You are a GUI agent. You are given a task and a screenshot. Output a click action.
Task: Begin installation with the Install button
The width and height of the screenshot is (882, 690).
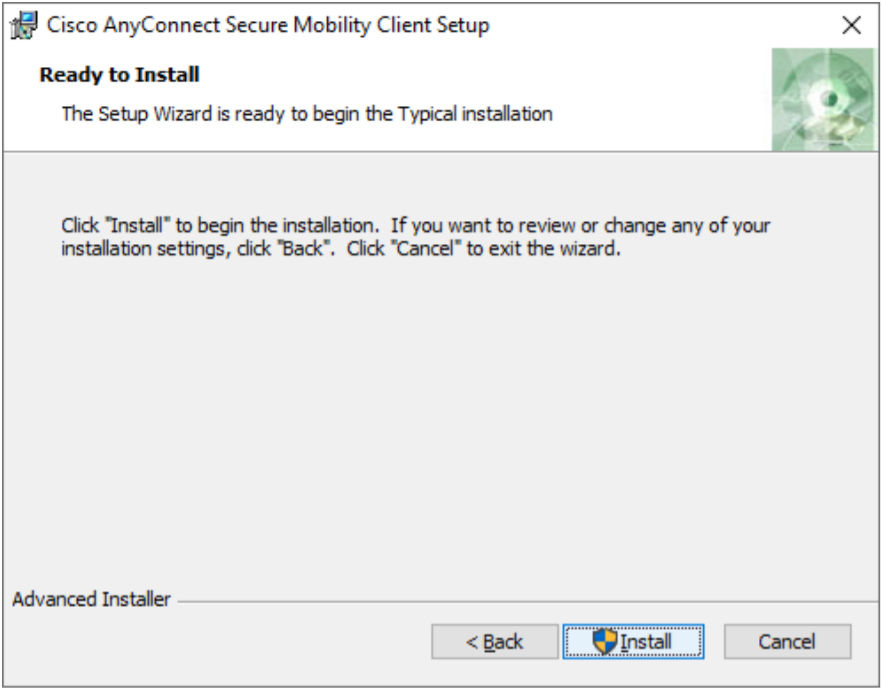[633, 641]
